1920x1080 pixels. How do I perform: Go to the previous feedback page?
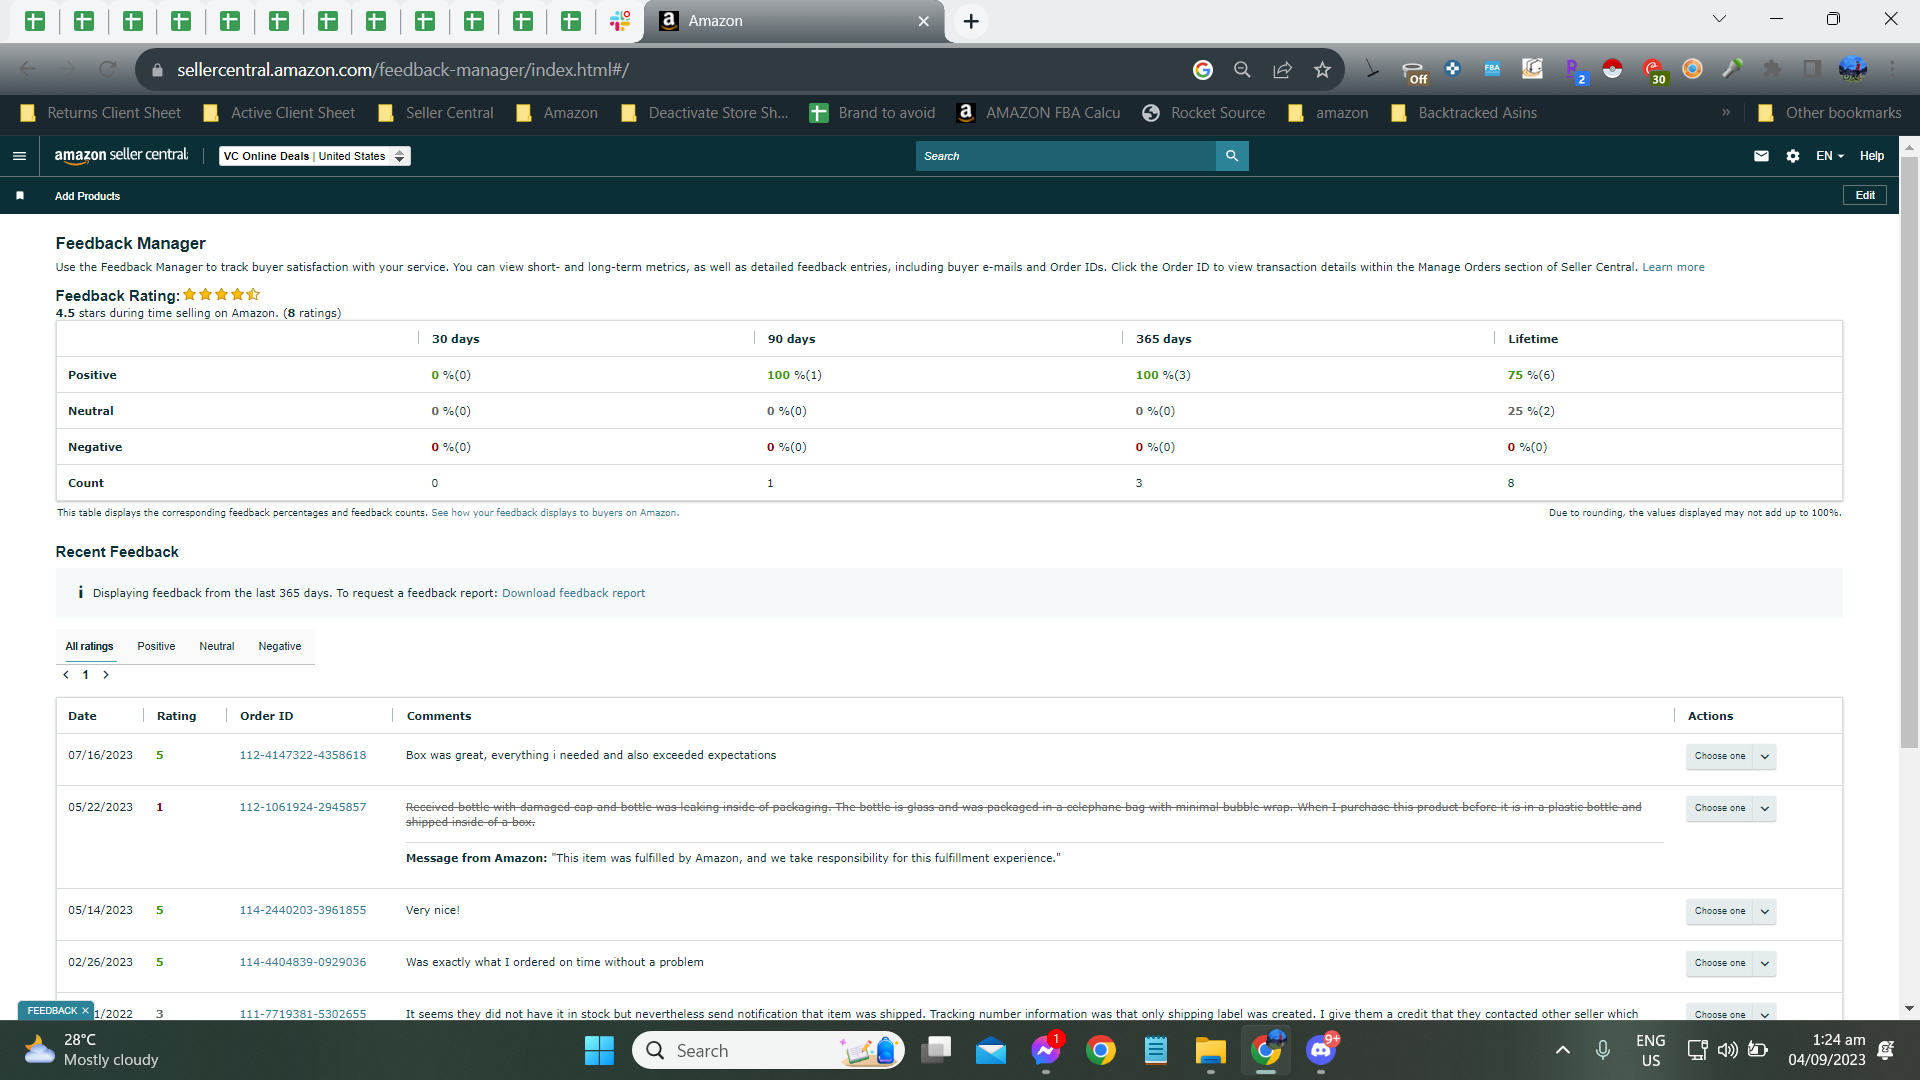pos(66,675)
